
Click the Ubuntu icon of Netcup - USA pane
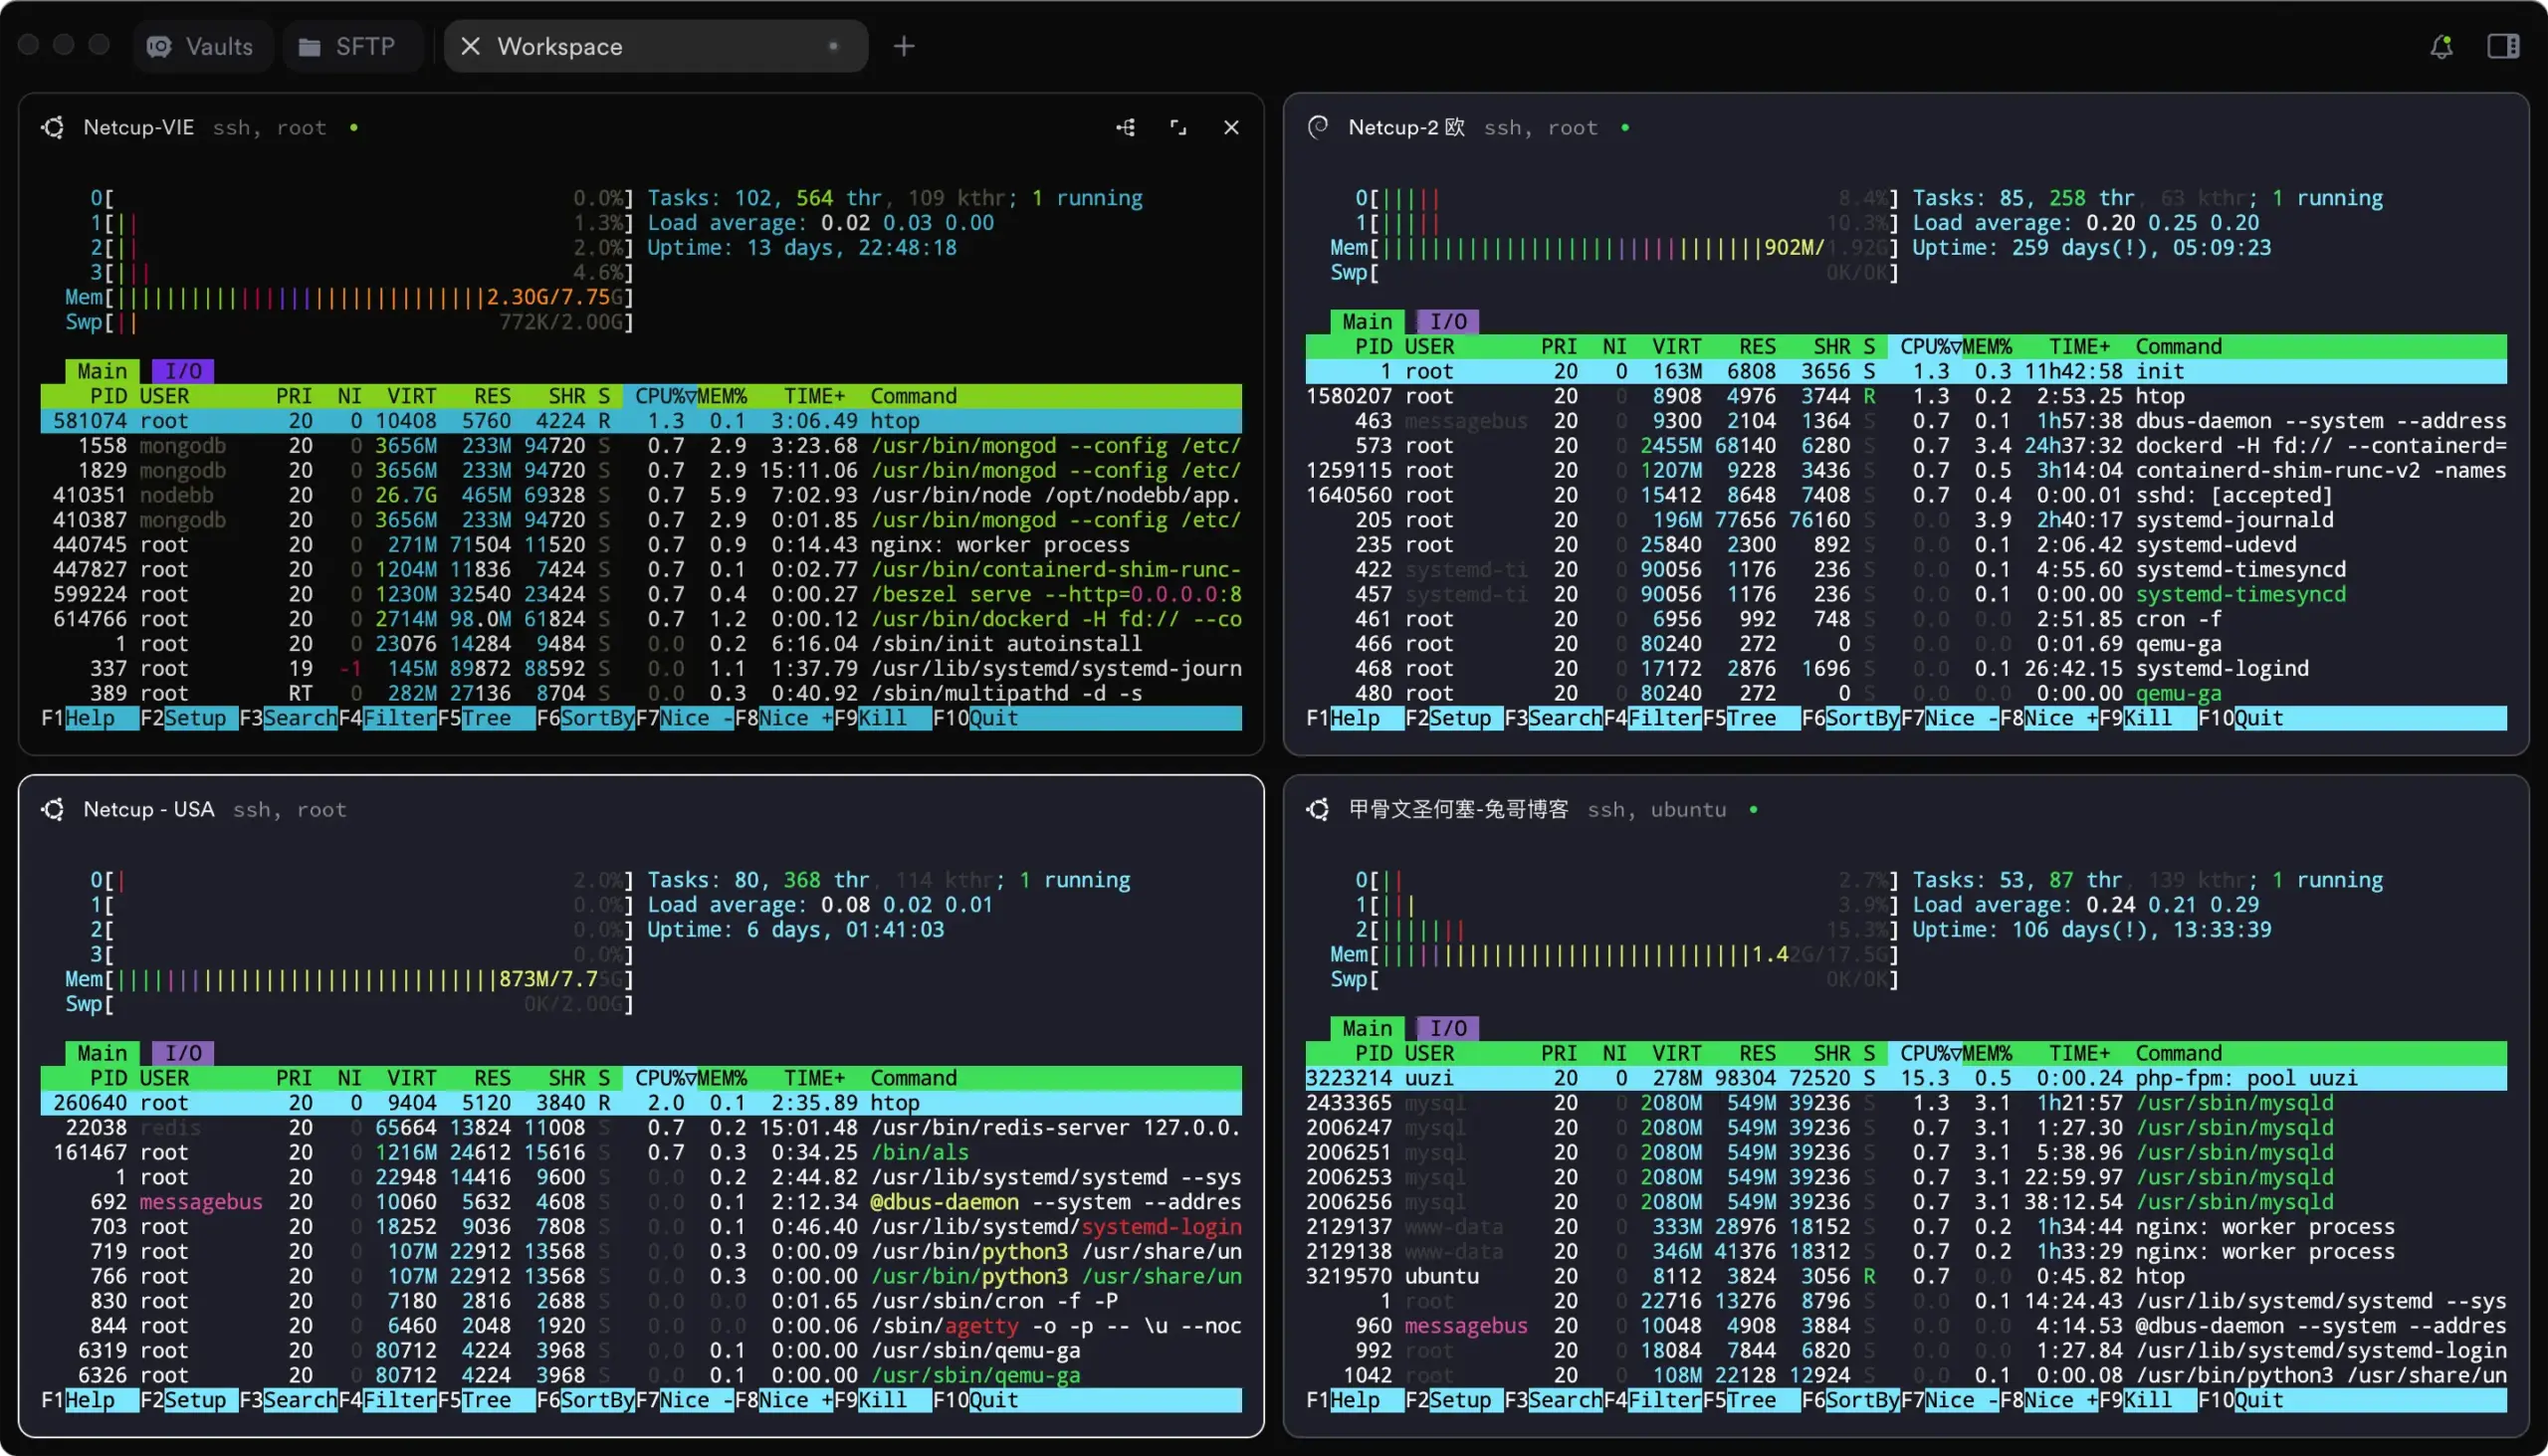(52, 809)
